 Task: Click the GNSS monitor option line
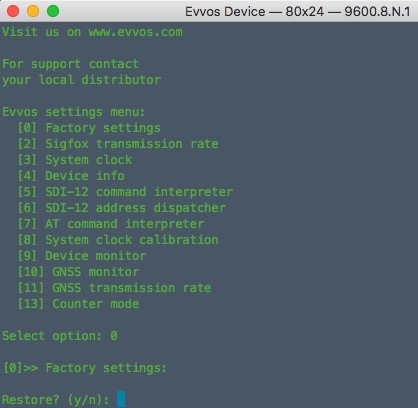tap(78, 272)
